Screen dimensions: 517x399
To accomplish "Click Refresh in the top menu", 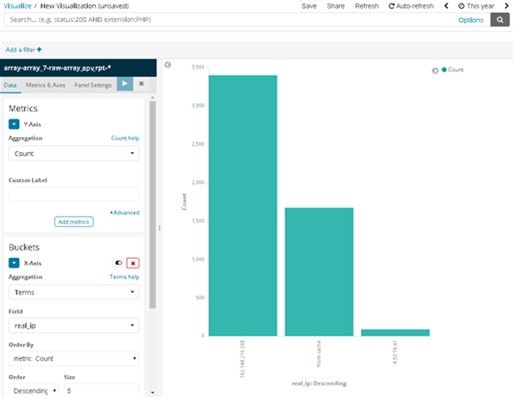I will pos(367,6).
